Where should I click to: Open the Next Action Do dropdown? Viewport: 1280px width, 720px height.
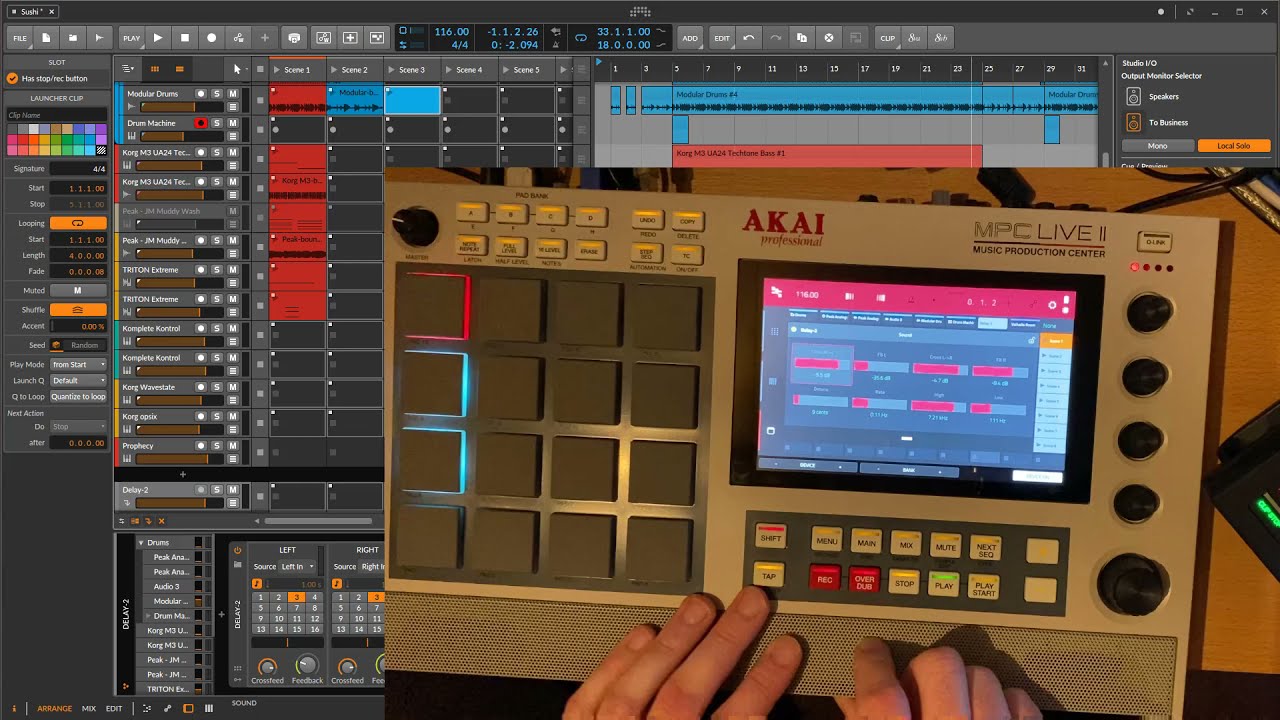click(78, 426)
